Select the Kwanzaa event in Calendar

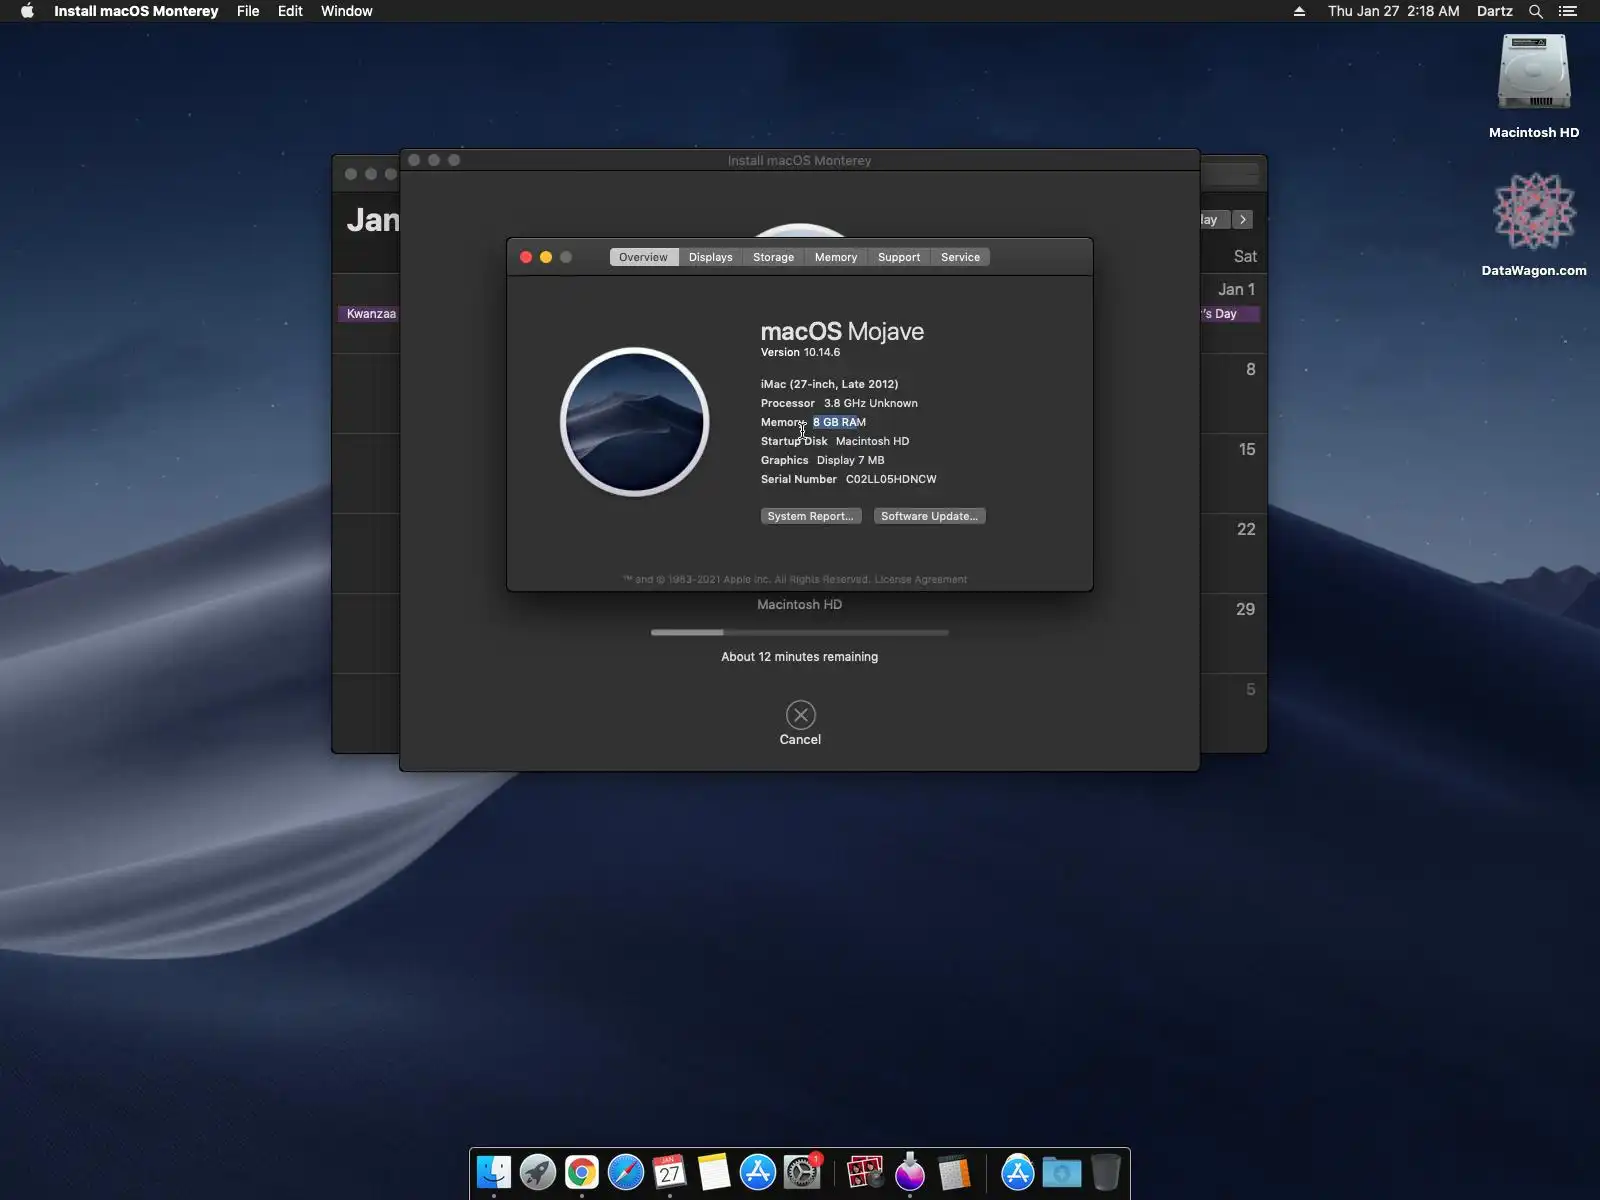[x=370, y=314]
